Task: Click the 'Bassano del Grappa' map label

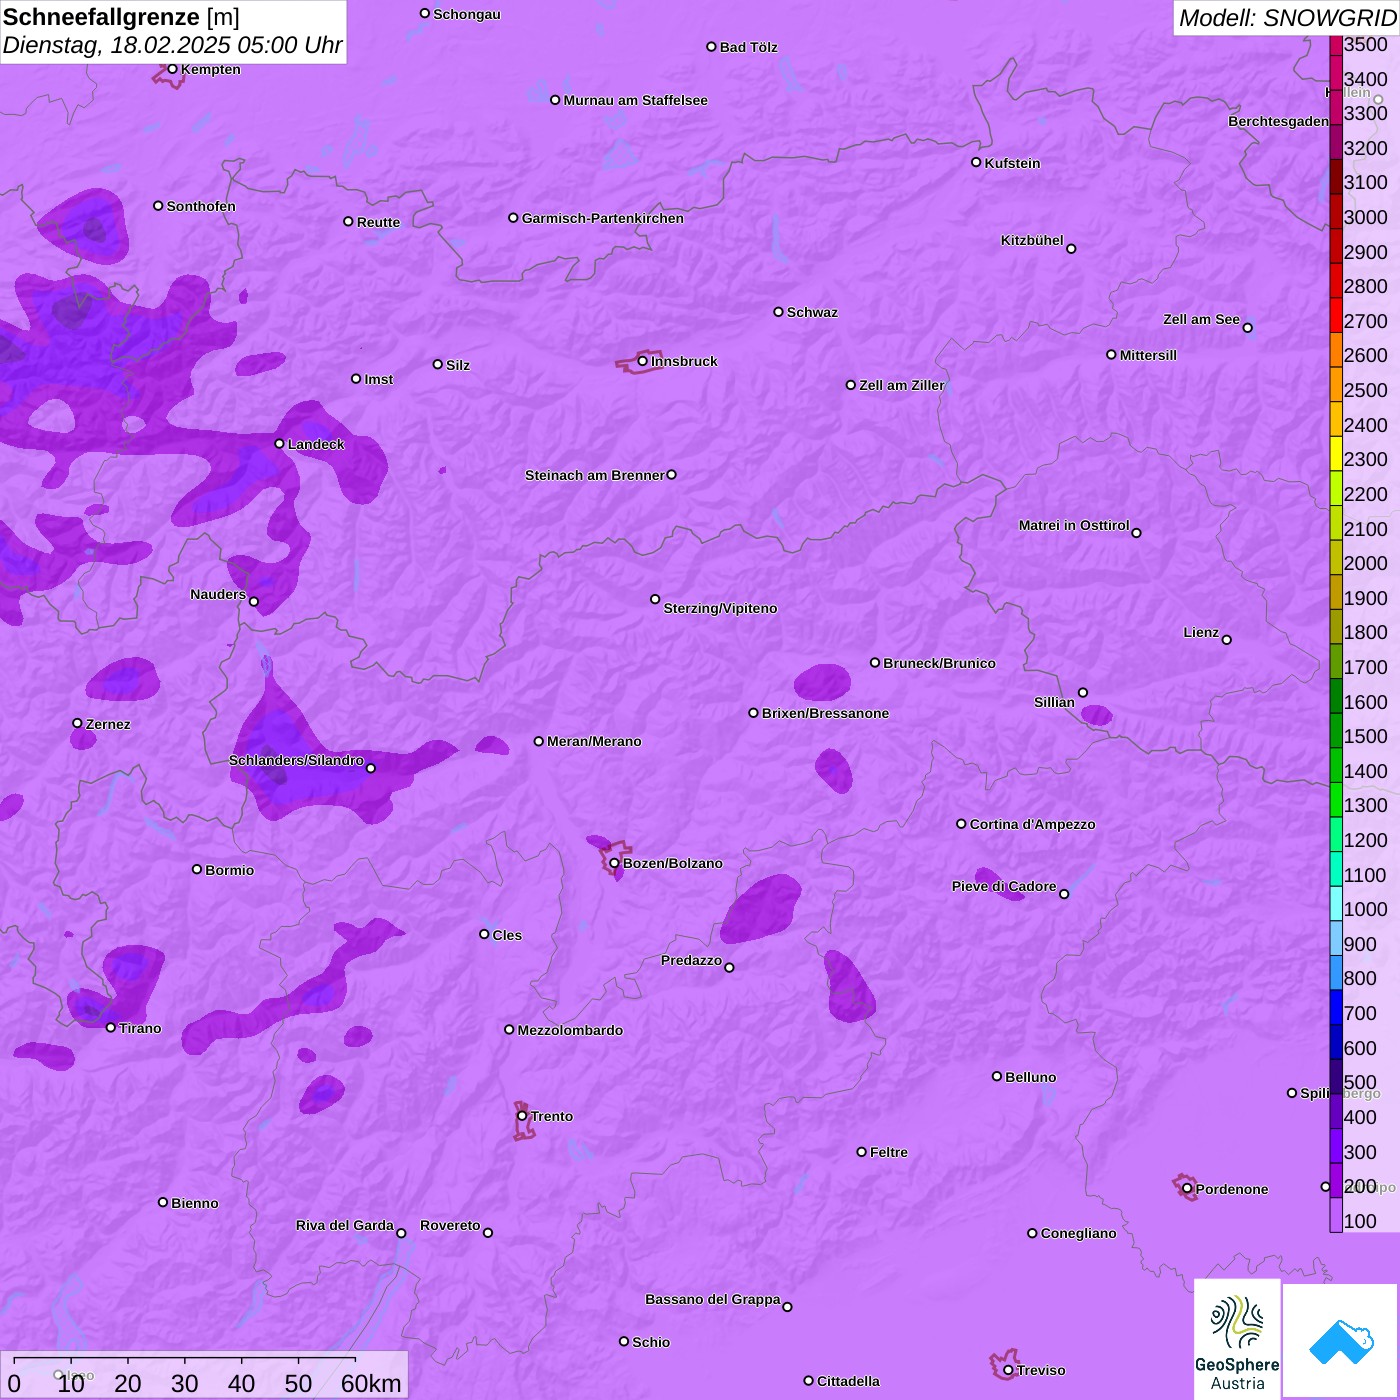Action: tap(713, 1299)
